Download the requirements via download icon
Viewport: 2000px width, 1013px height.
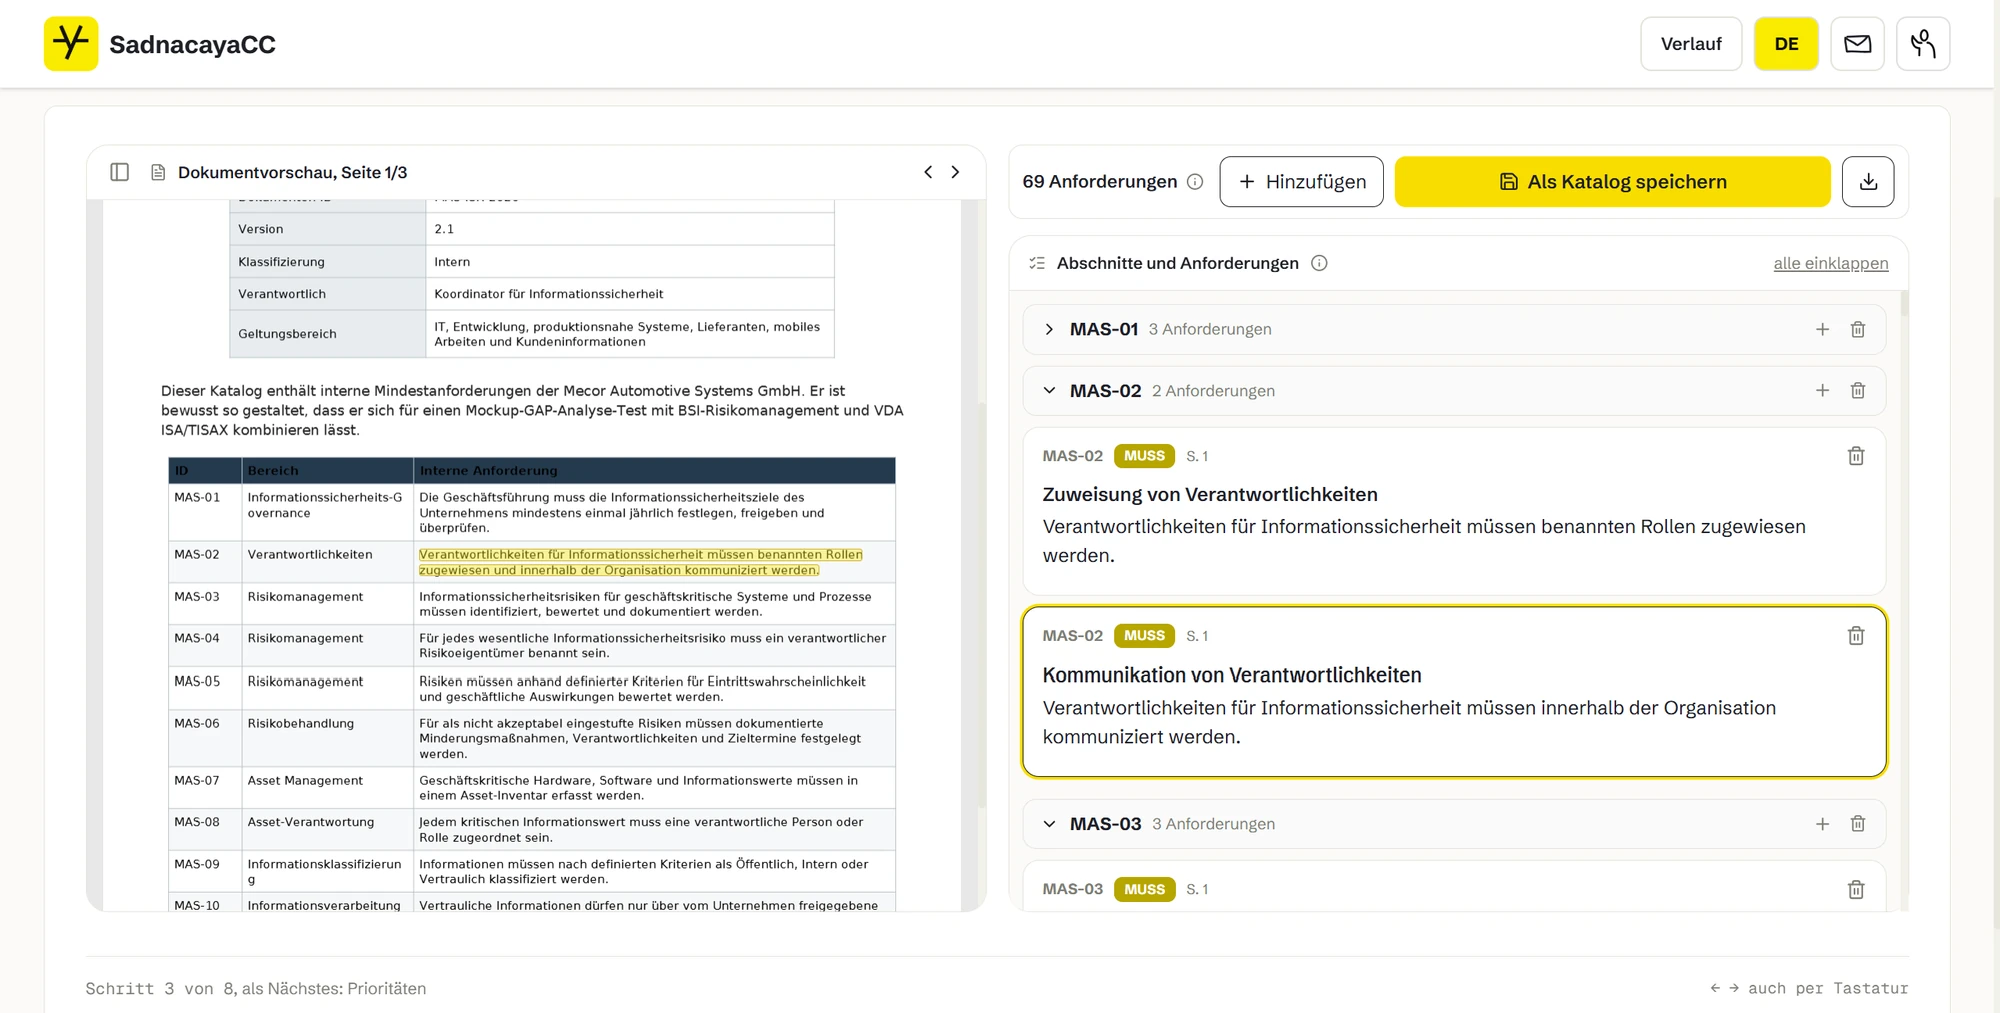(1868, 182)
